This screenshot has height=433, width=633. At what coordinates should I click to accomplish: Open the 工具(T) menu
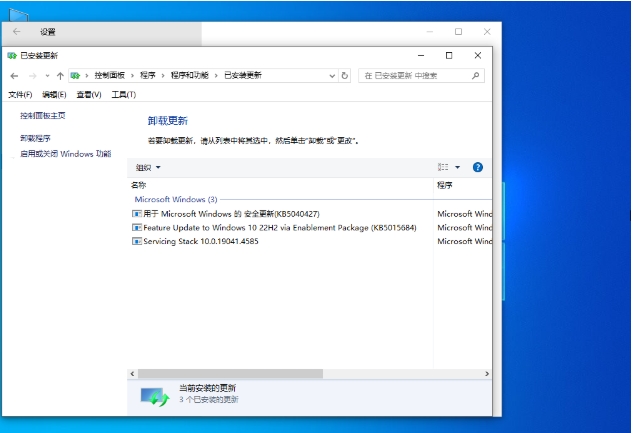click(123, 94)
